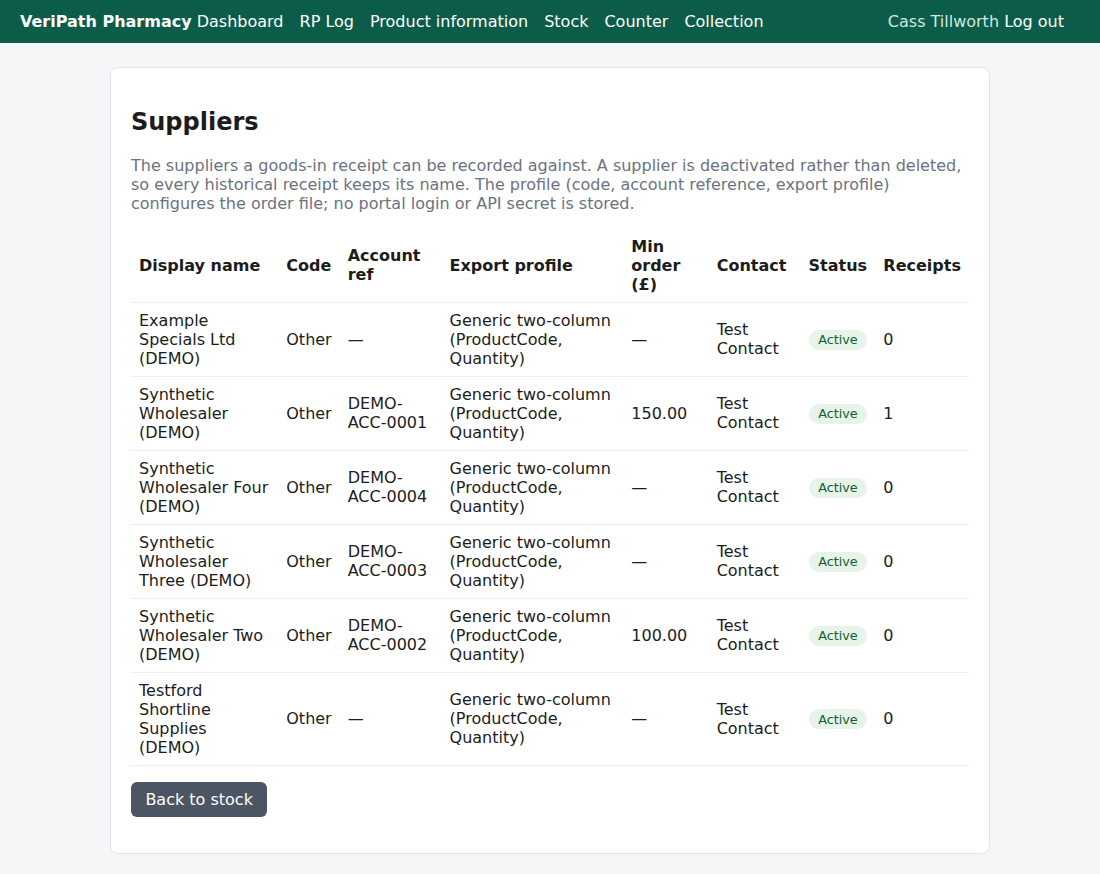Click the Contact column header
The height and width of the screenshot is (874, 1100).
(751, 265)
